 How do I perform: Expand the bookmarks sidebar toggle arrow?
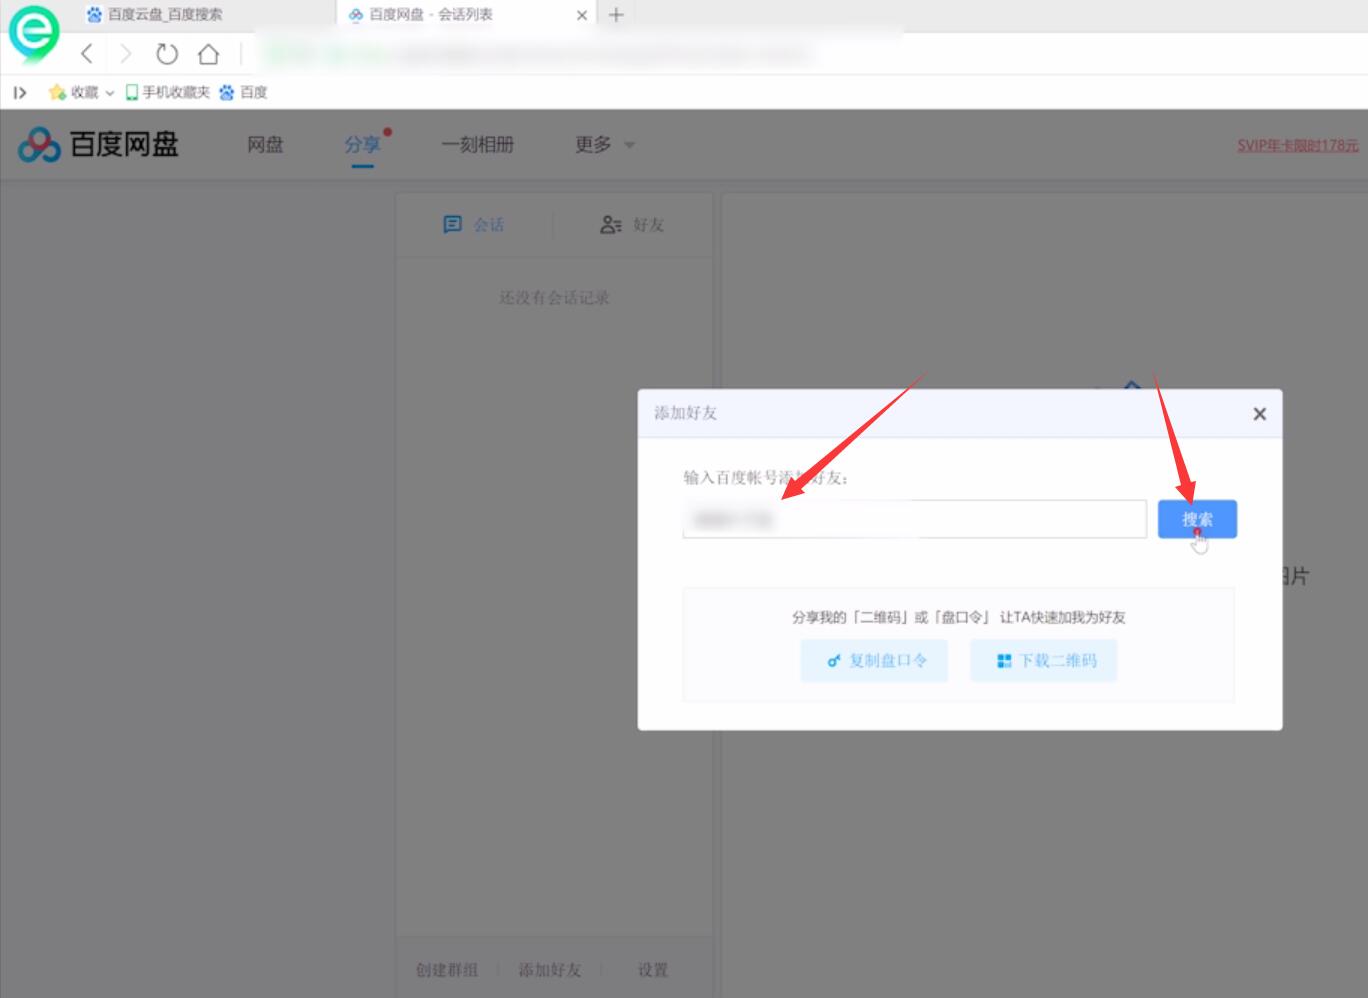(x=20, y=92)
